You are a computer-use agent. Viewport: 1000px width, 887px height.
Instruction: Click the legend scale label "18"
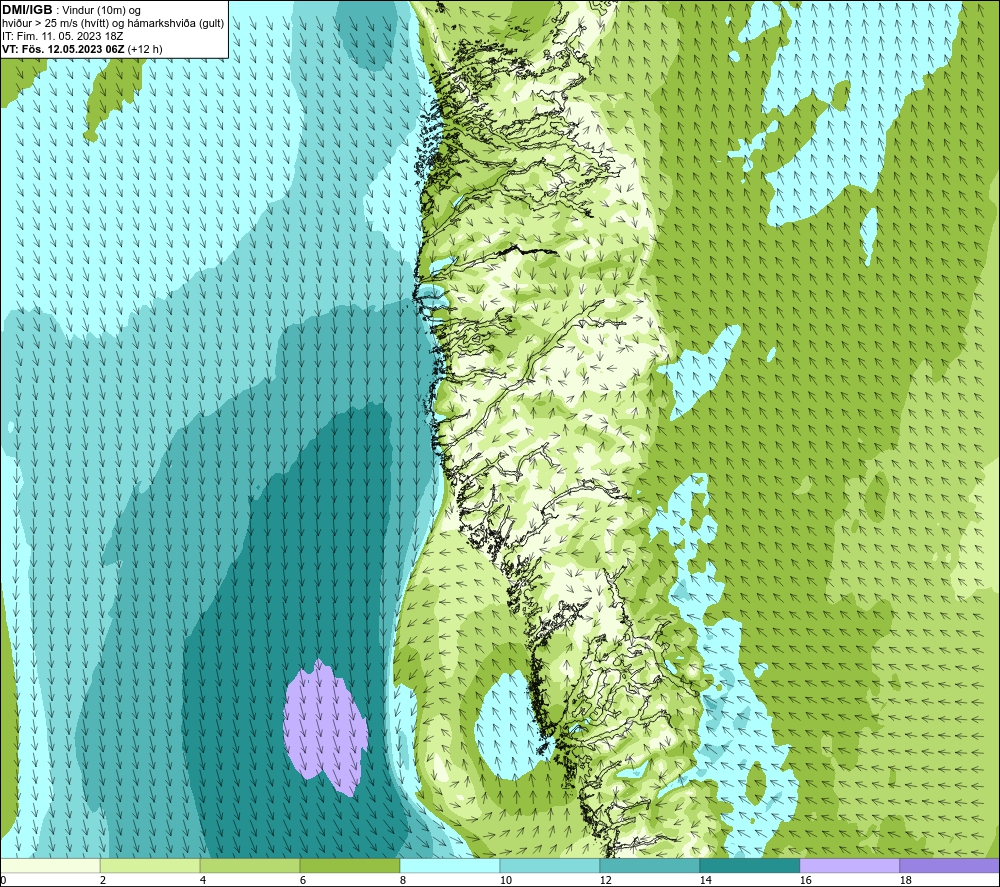905,880
